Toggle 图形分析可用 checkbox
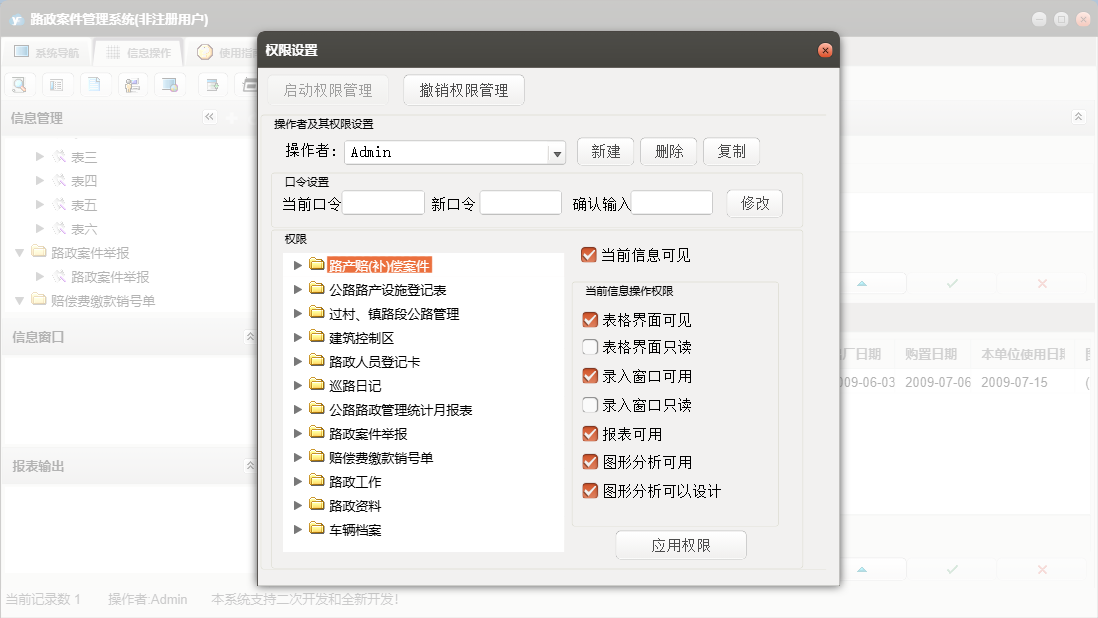Screen dimensions: 1098x618 point(590,462)
